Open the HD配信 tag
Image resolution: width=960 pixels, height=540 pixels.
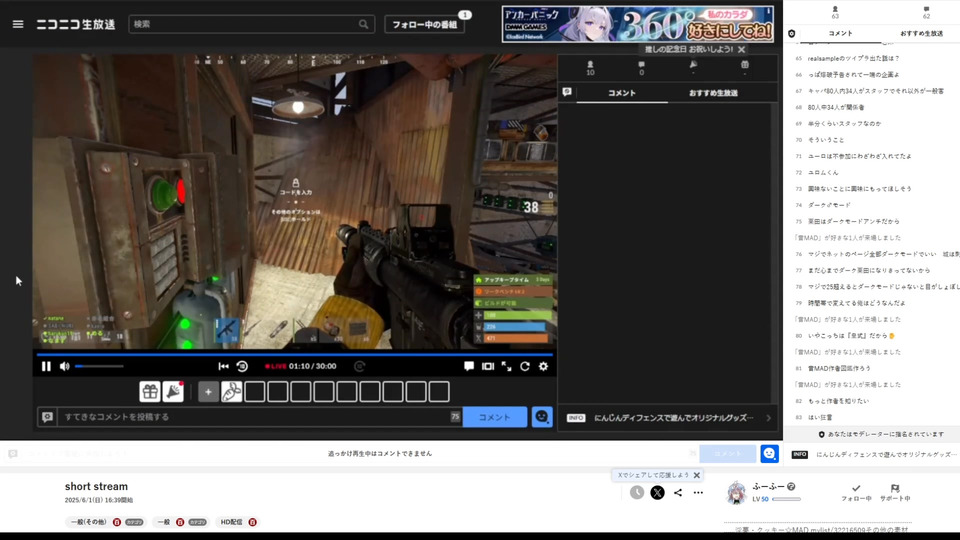click(231, 522)
